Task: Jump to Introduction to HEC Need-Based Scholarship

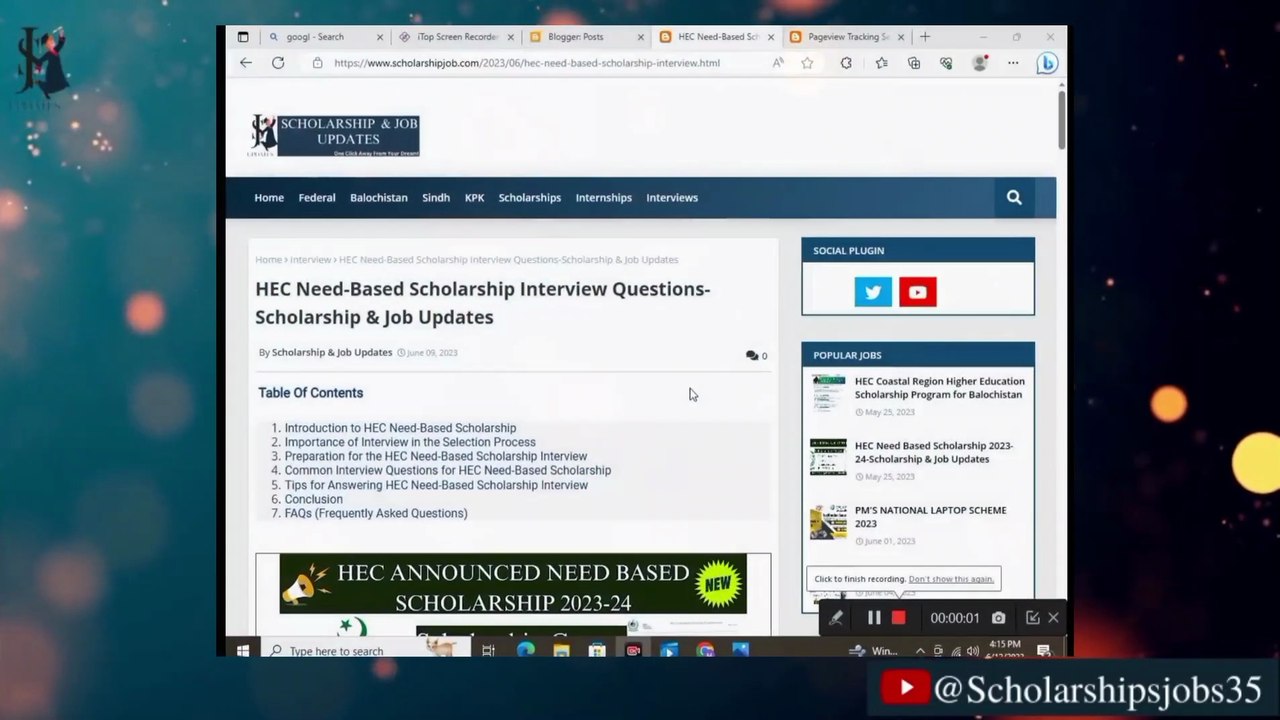Action: (x=400, y=428)
